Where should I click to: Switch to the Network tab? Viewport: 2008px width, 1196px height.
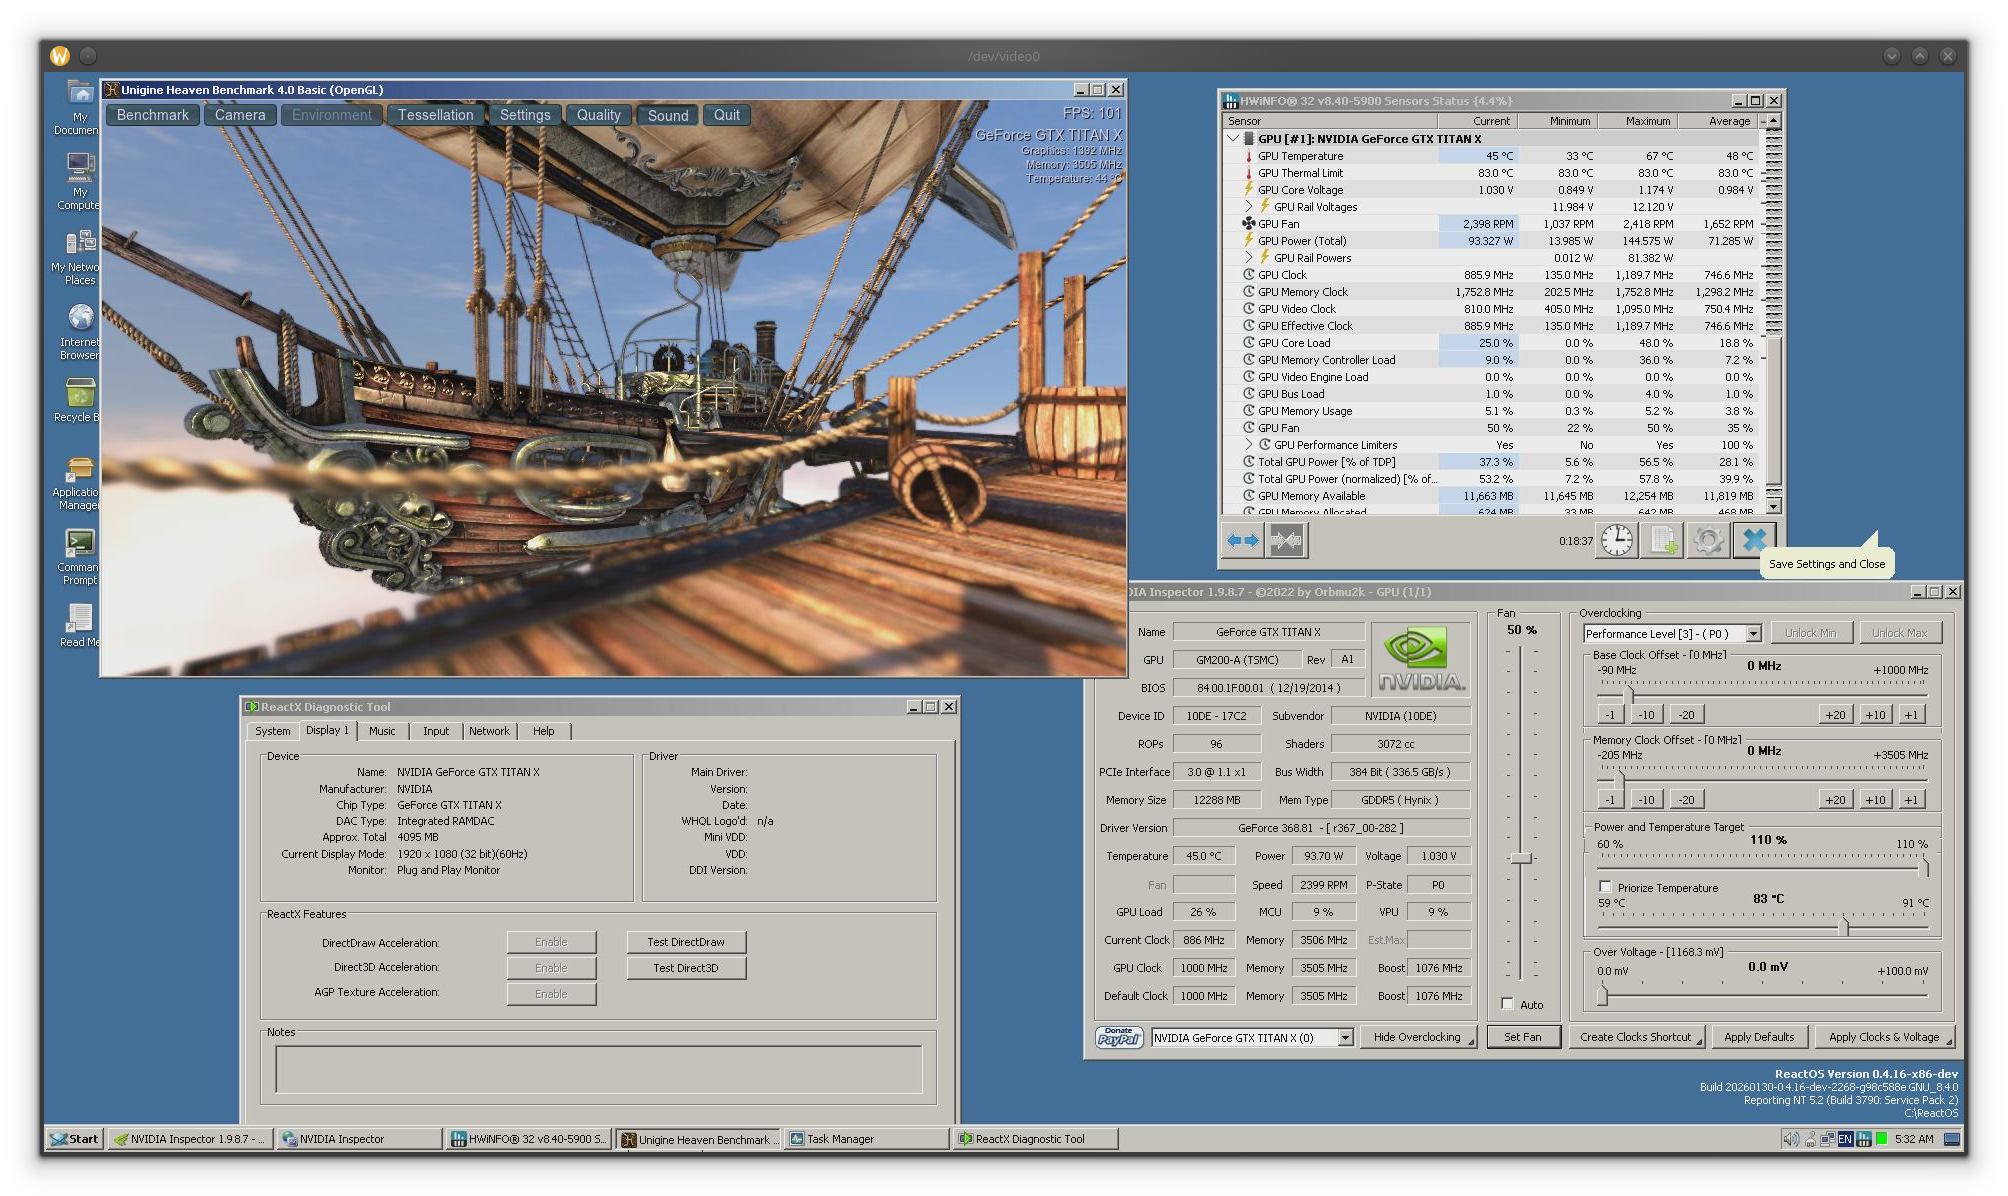(x=489, y=731)
